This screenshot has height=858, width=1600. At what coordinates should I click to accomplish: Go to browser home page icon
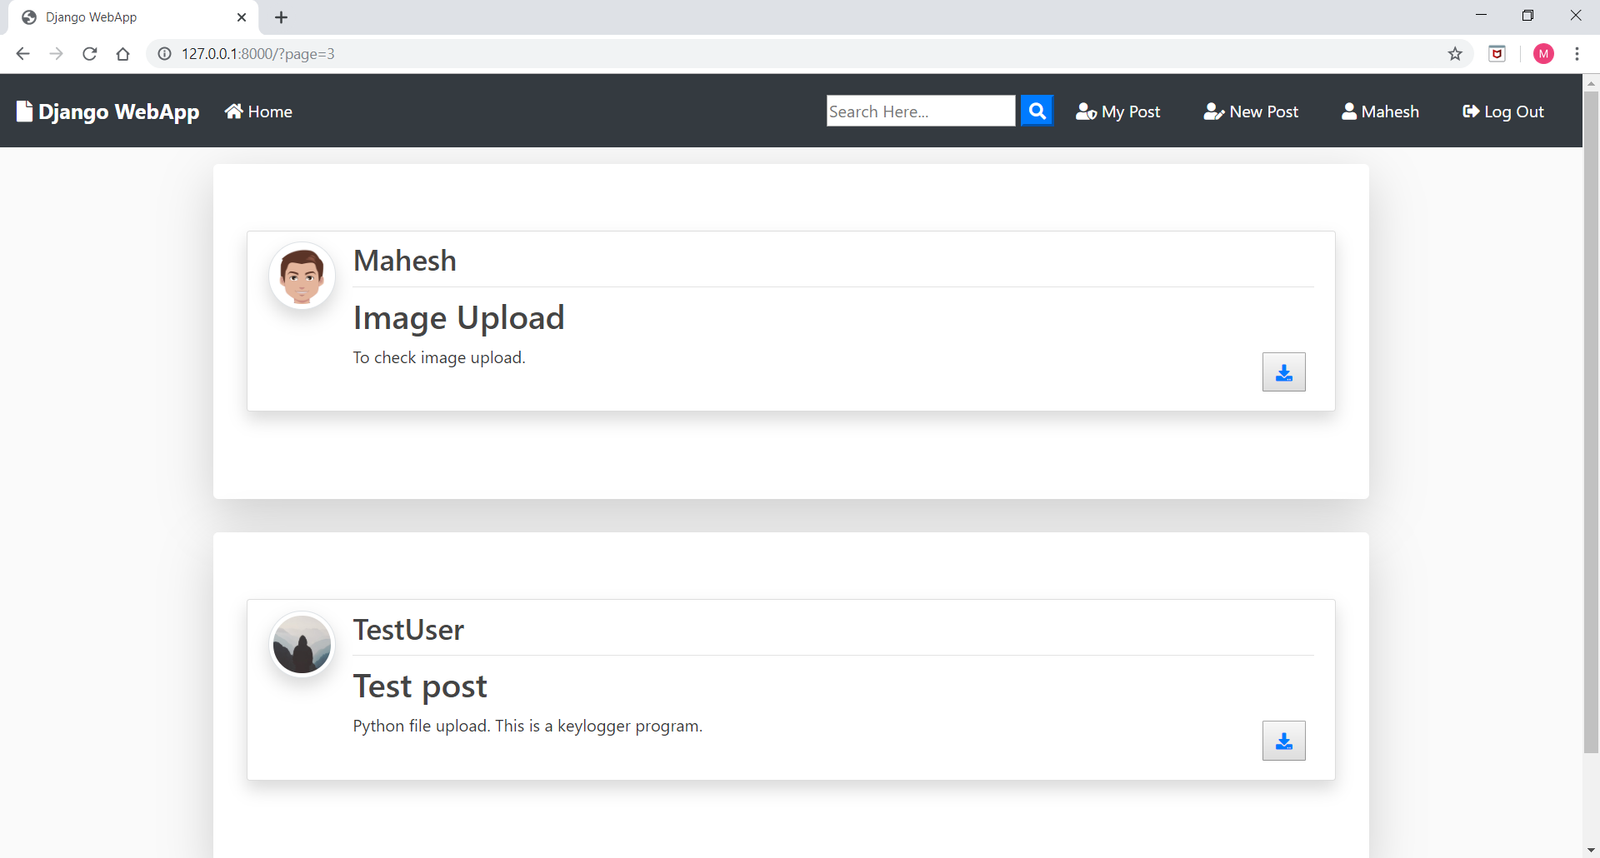point(123,54)
